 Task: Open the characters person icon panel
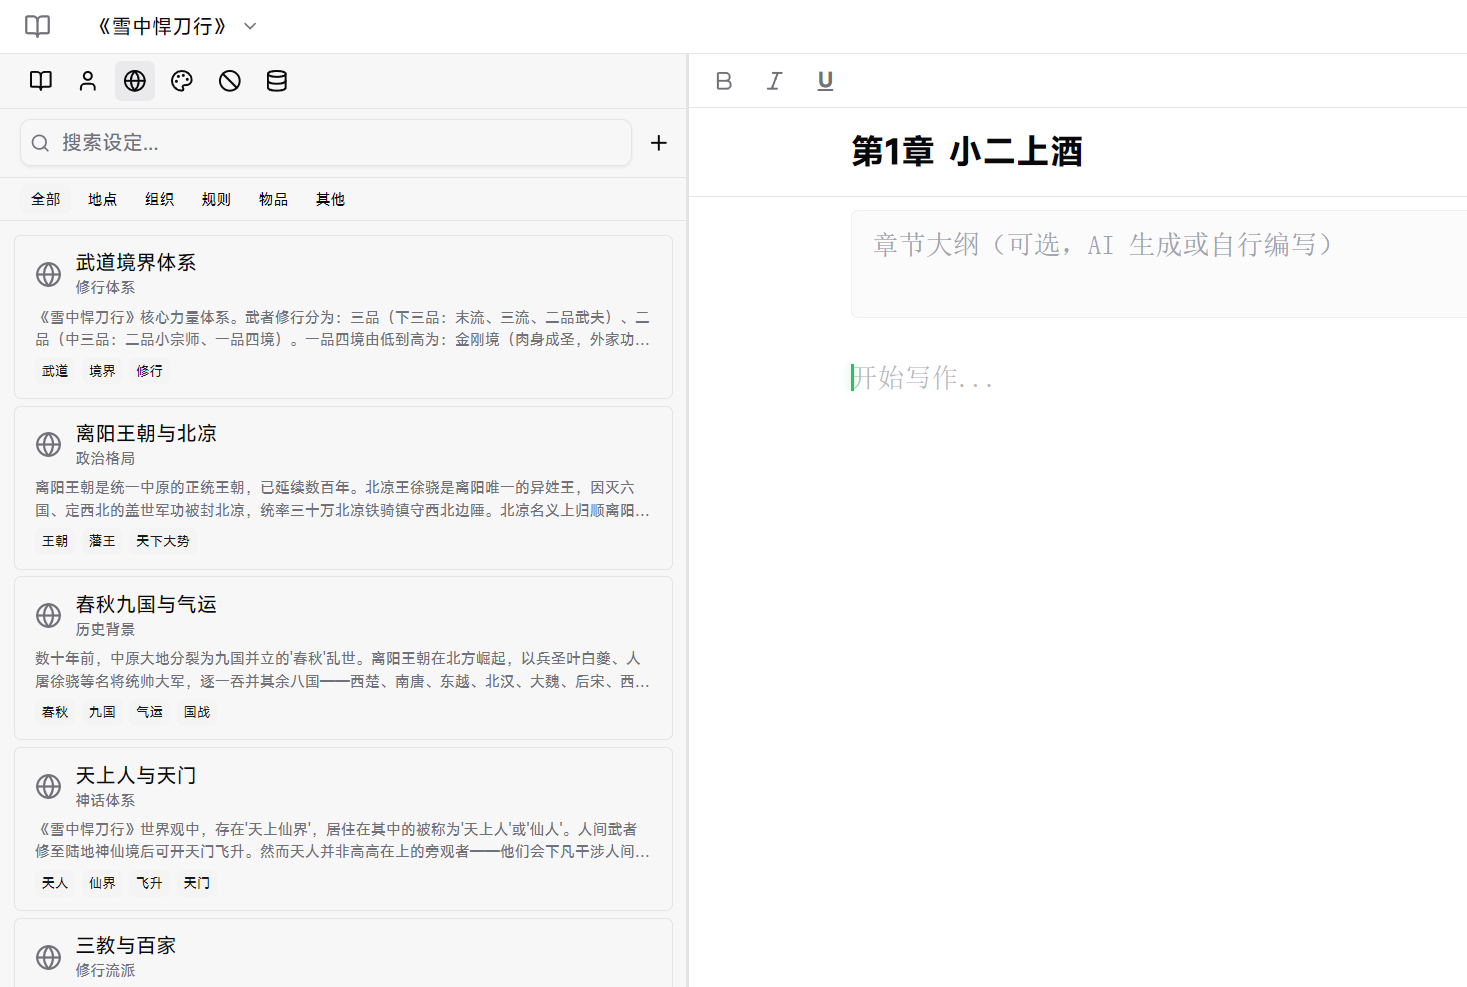pos(88,81)
